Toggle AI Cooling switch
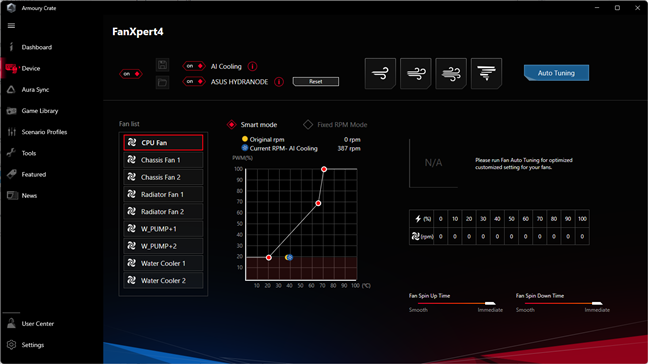Viewport: 648px width, 364px height. 194,66
